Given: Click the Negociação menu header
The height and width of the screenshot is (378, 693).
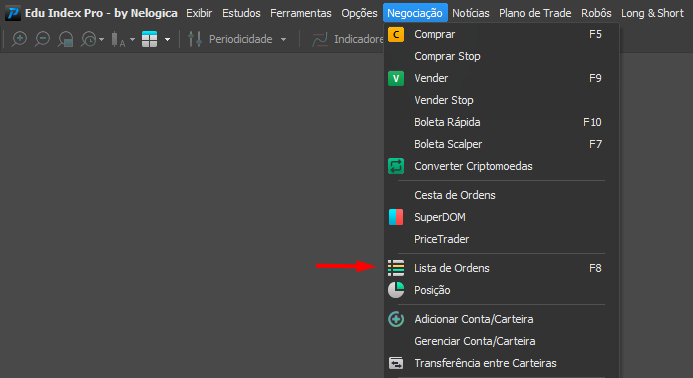Looking at the screenshot, I should point(415,13).
